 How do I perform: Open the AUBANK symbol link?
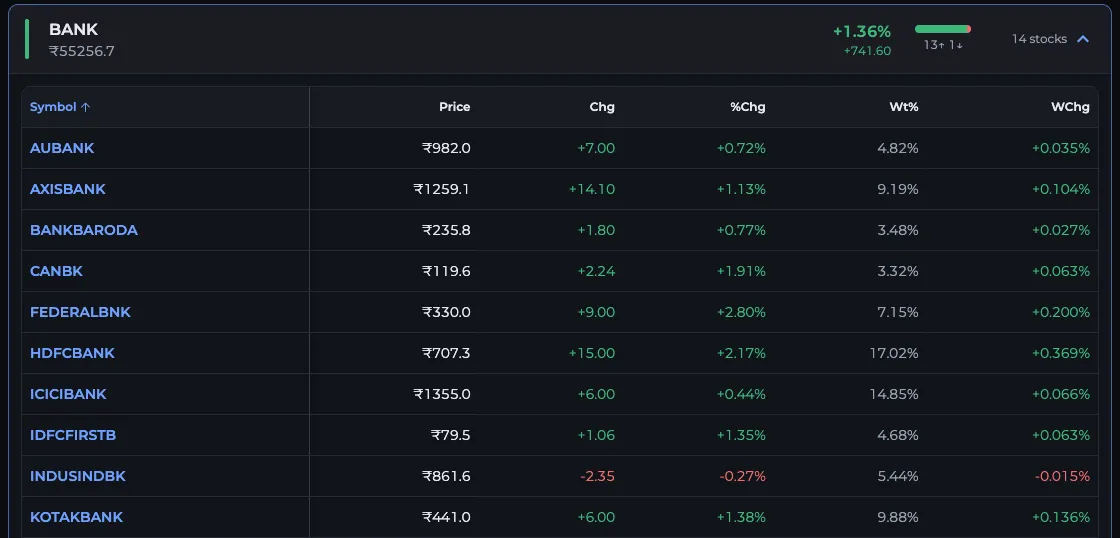point(62,149)
